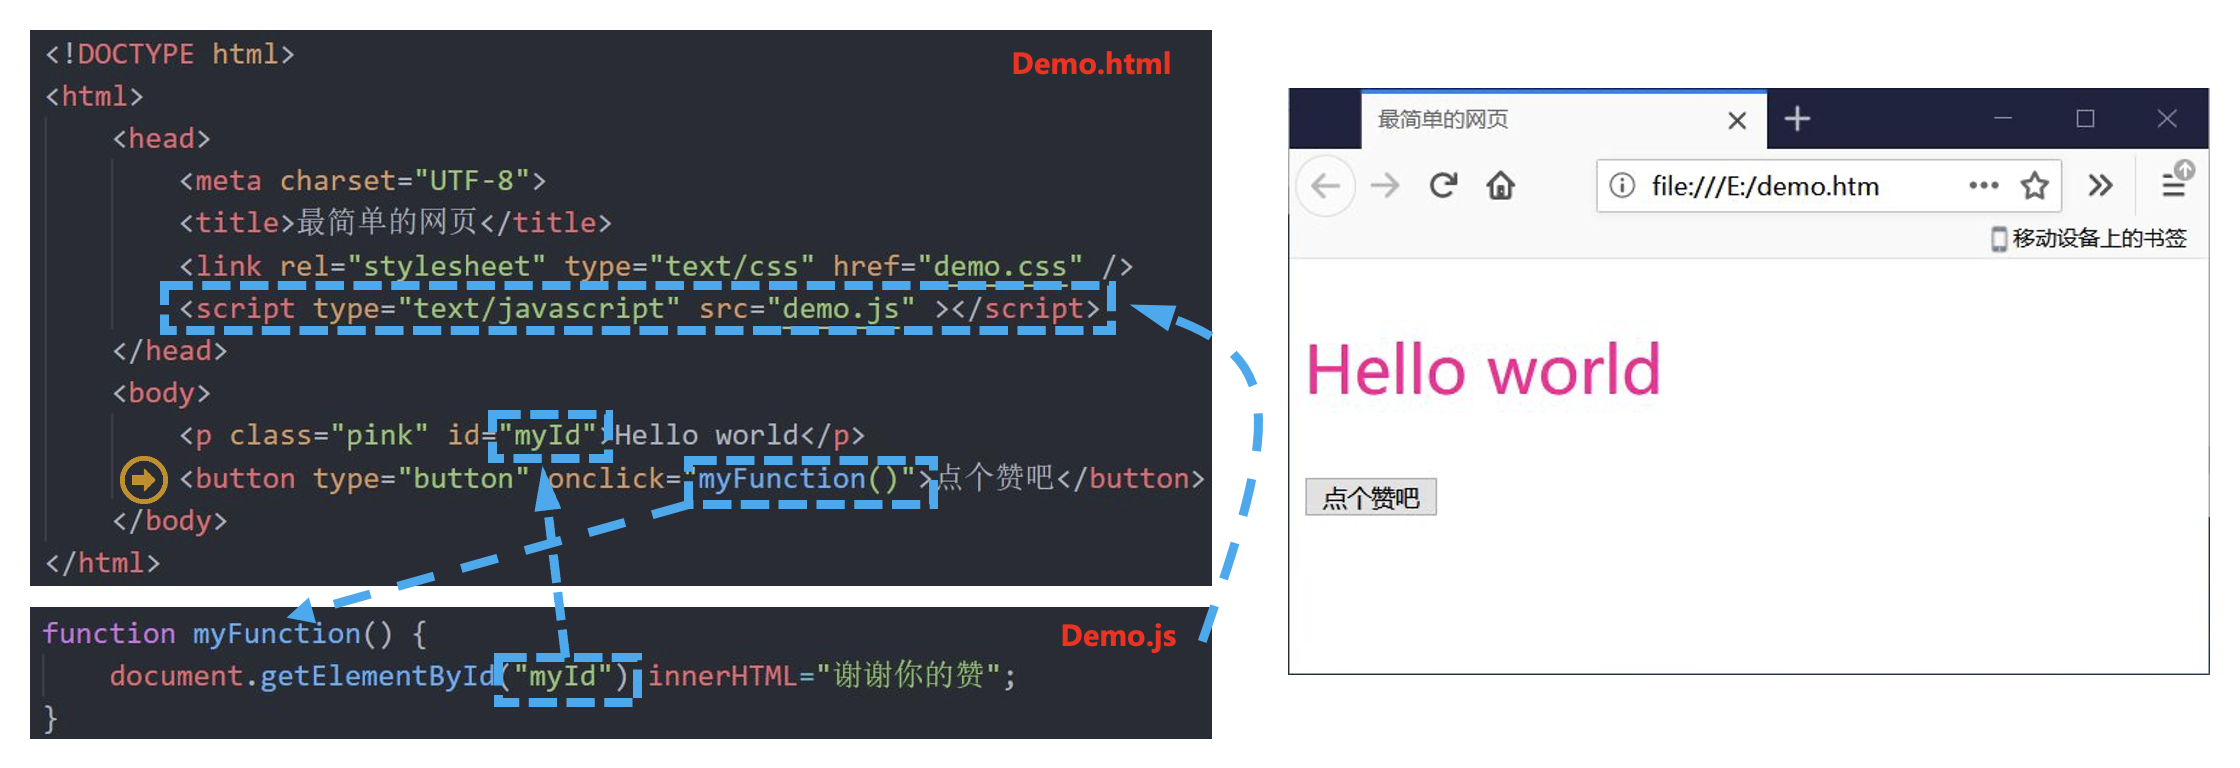The width and height of the screenshot is (2240, 768).
Task: Open a new browser tab
Action: pyautogui.click(x=1797, y=119)
